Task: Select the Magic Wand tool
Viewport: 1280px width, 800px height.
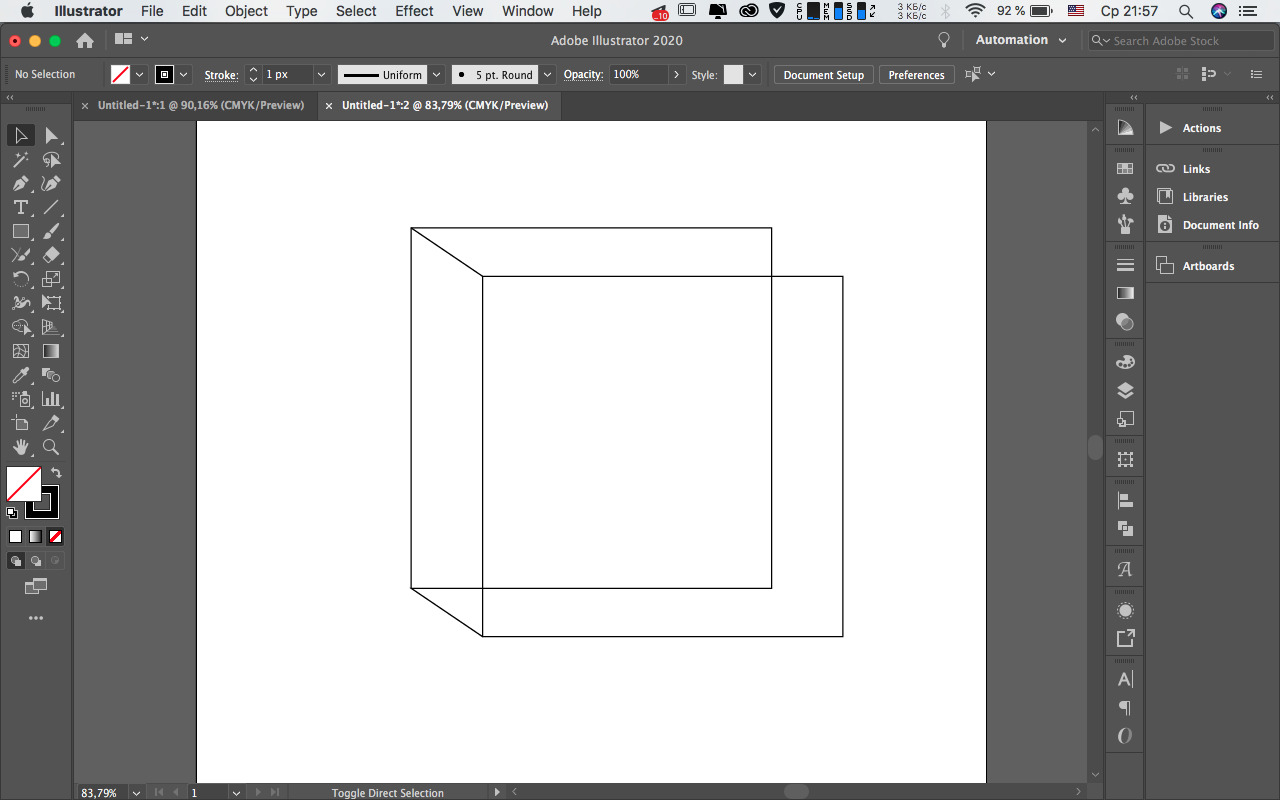Action: 21,159
